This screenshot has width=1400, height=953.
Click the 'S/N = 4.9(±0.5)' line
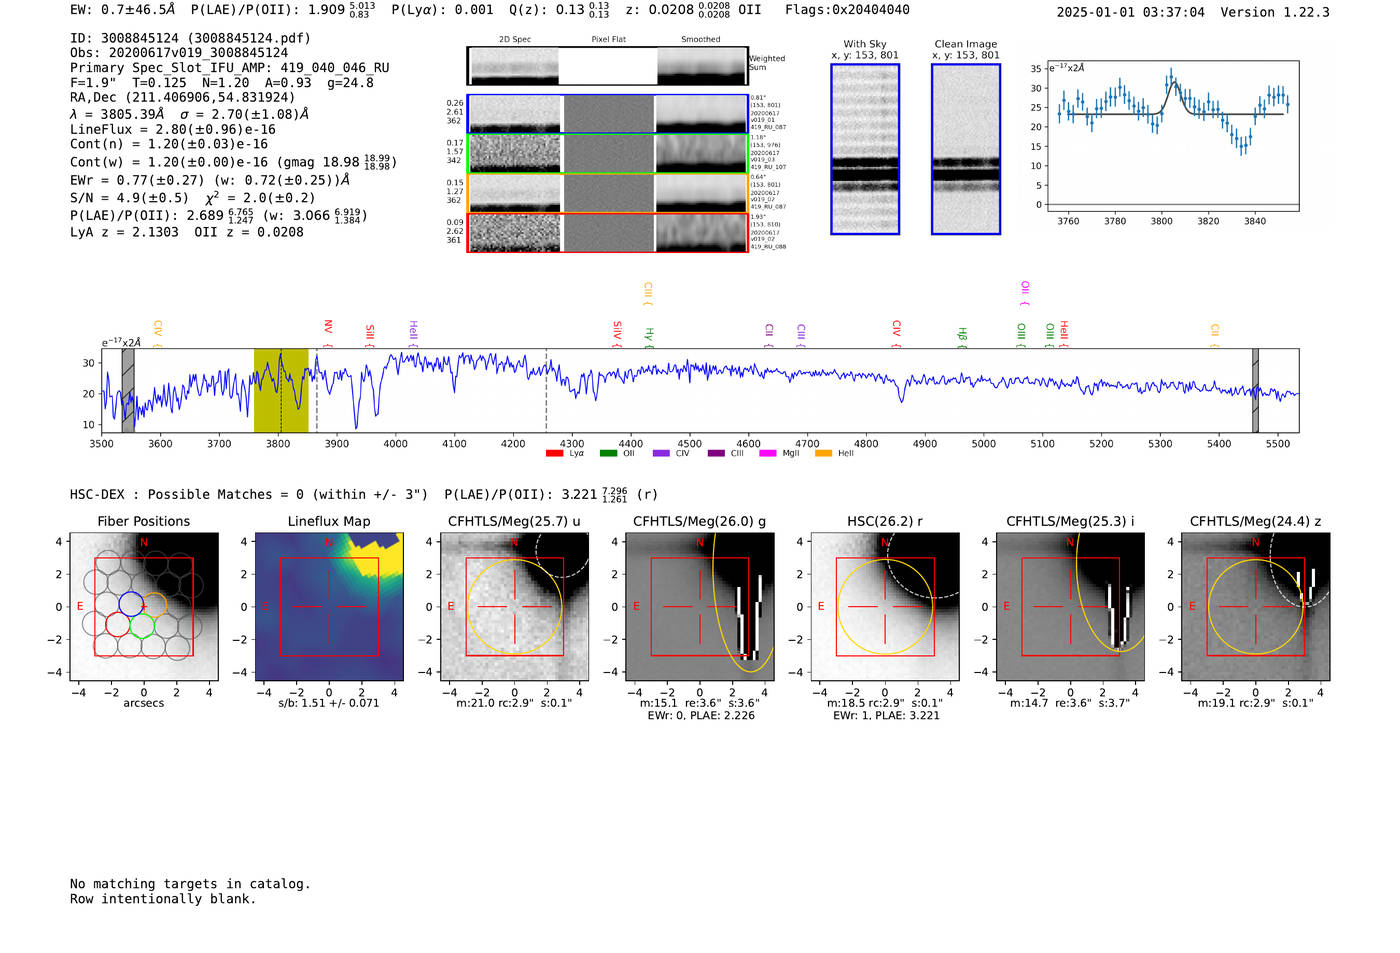point(129,198)
